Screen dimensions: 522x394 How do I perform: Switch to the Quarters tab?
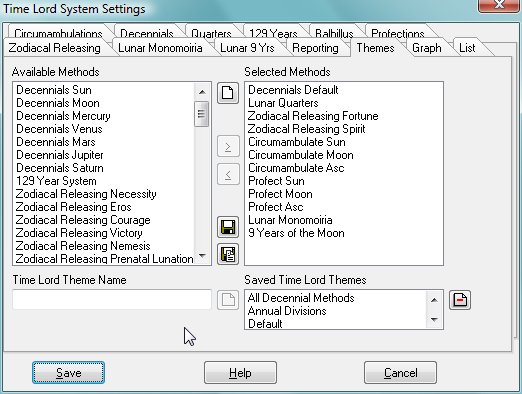tap(211, 33)
